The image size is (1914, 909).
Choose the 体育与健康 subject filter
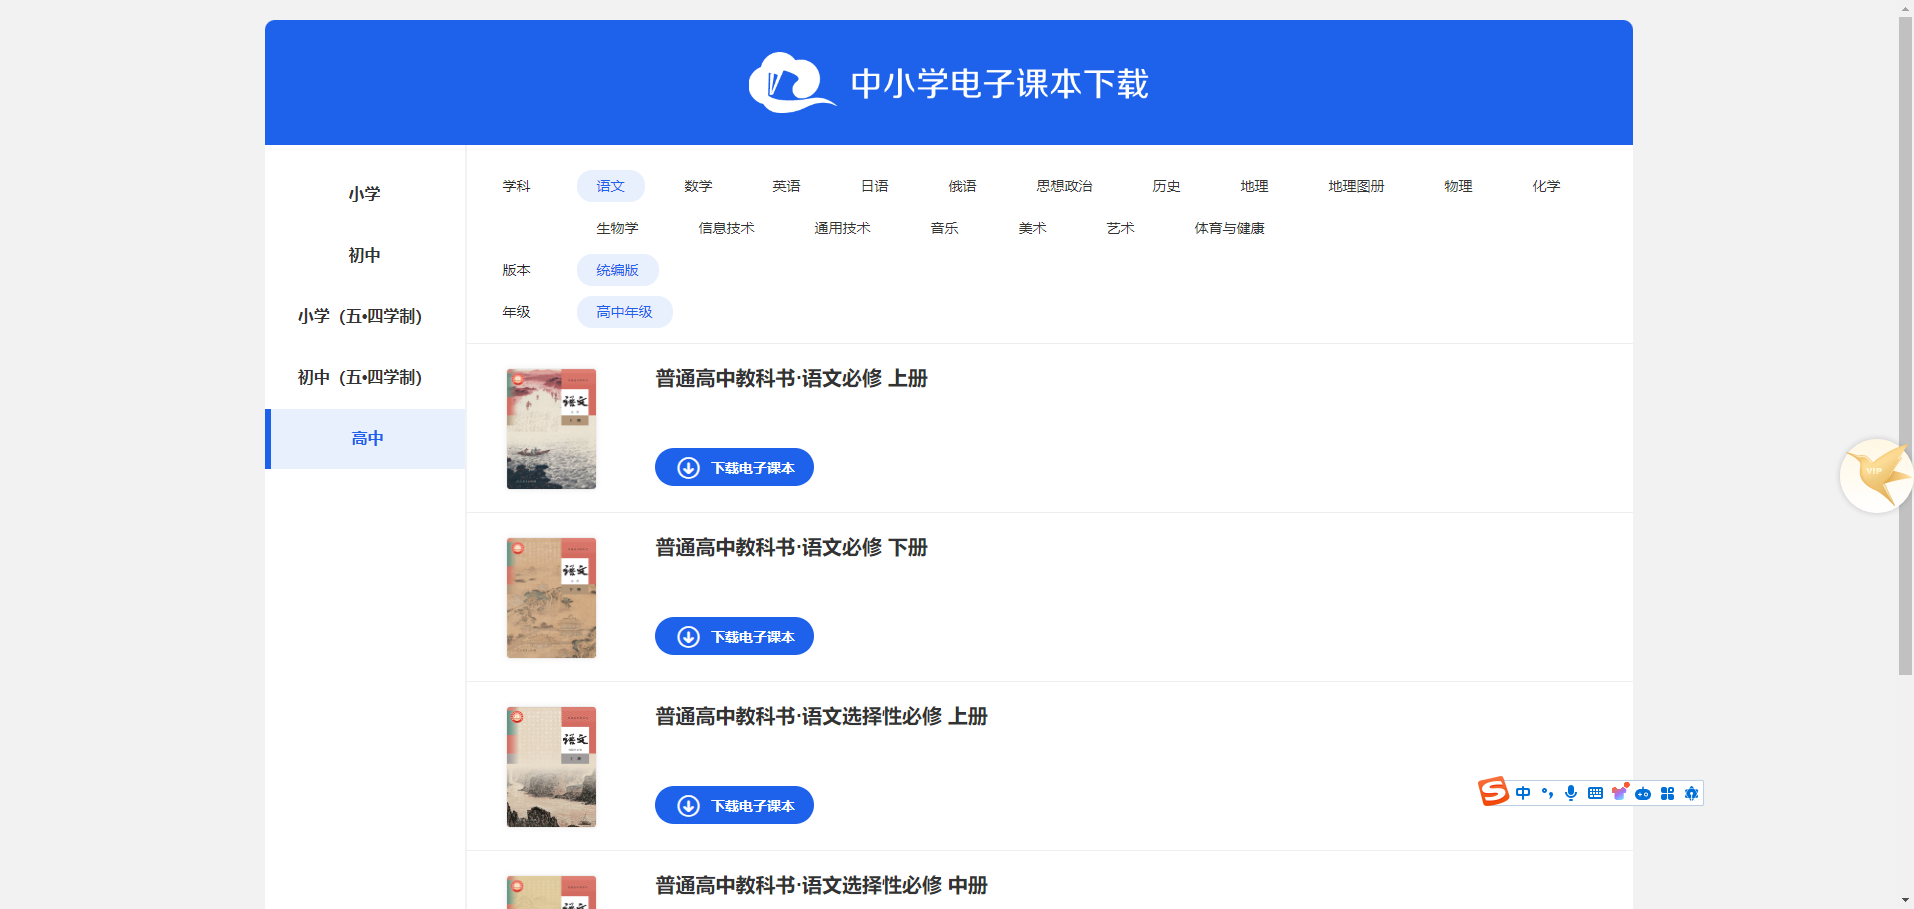pos(1229,228)
